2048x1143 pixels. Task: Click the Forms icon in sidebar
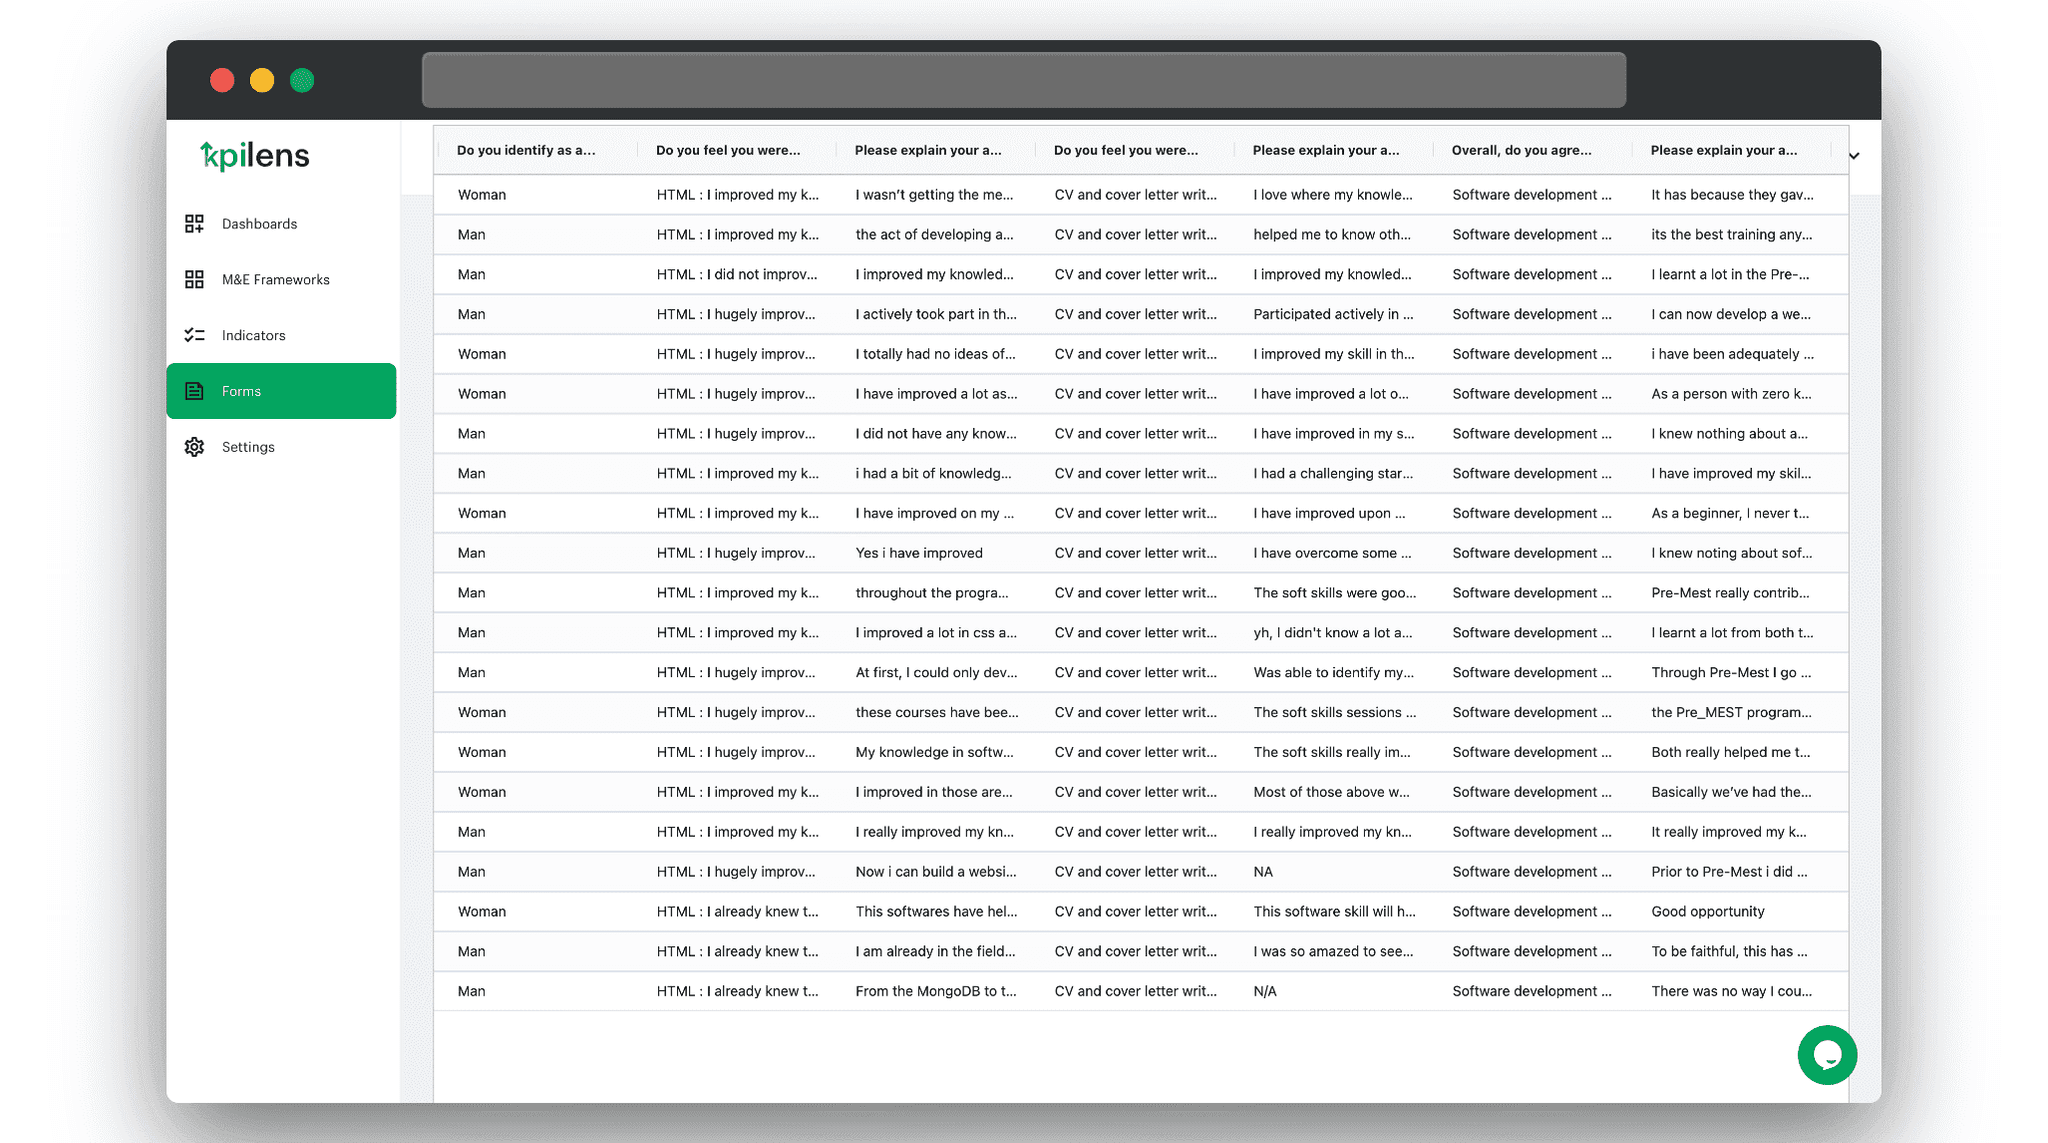[196, 391]
